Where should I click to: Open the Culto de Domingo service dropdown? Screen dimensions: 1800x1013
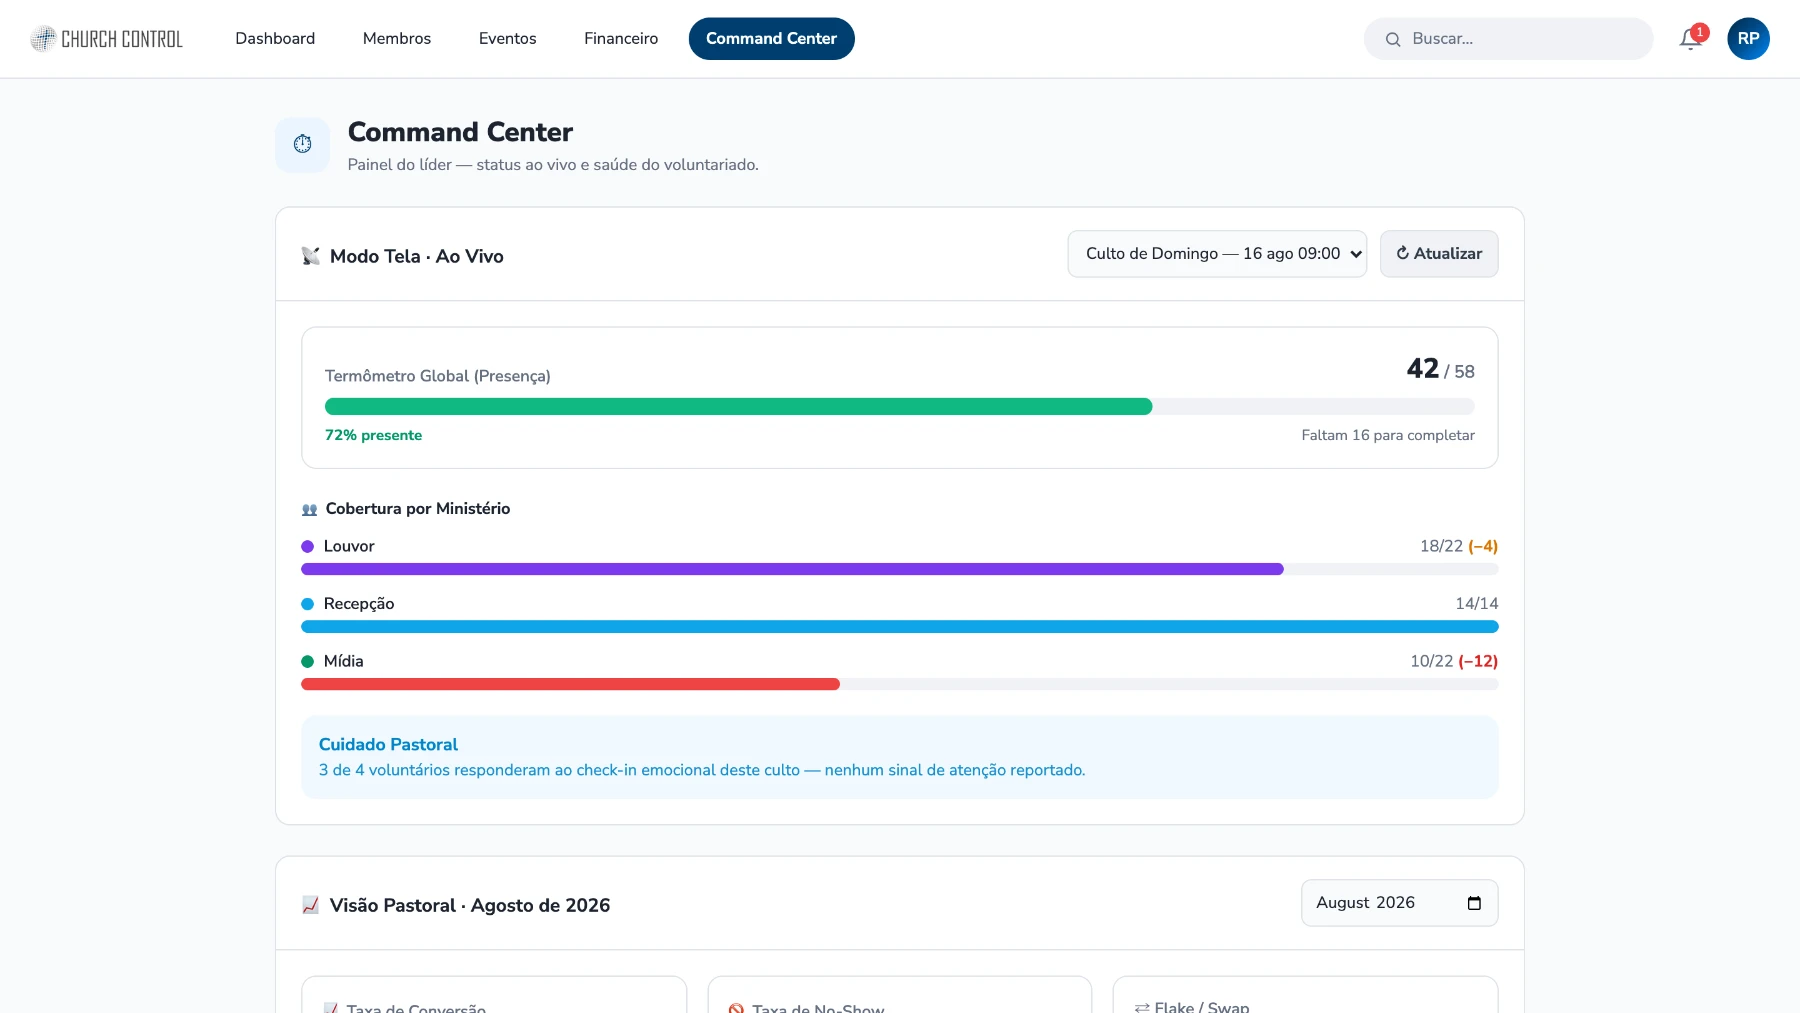[1217, 254]
